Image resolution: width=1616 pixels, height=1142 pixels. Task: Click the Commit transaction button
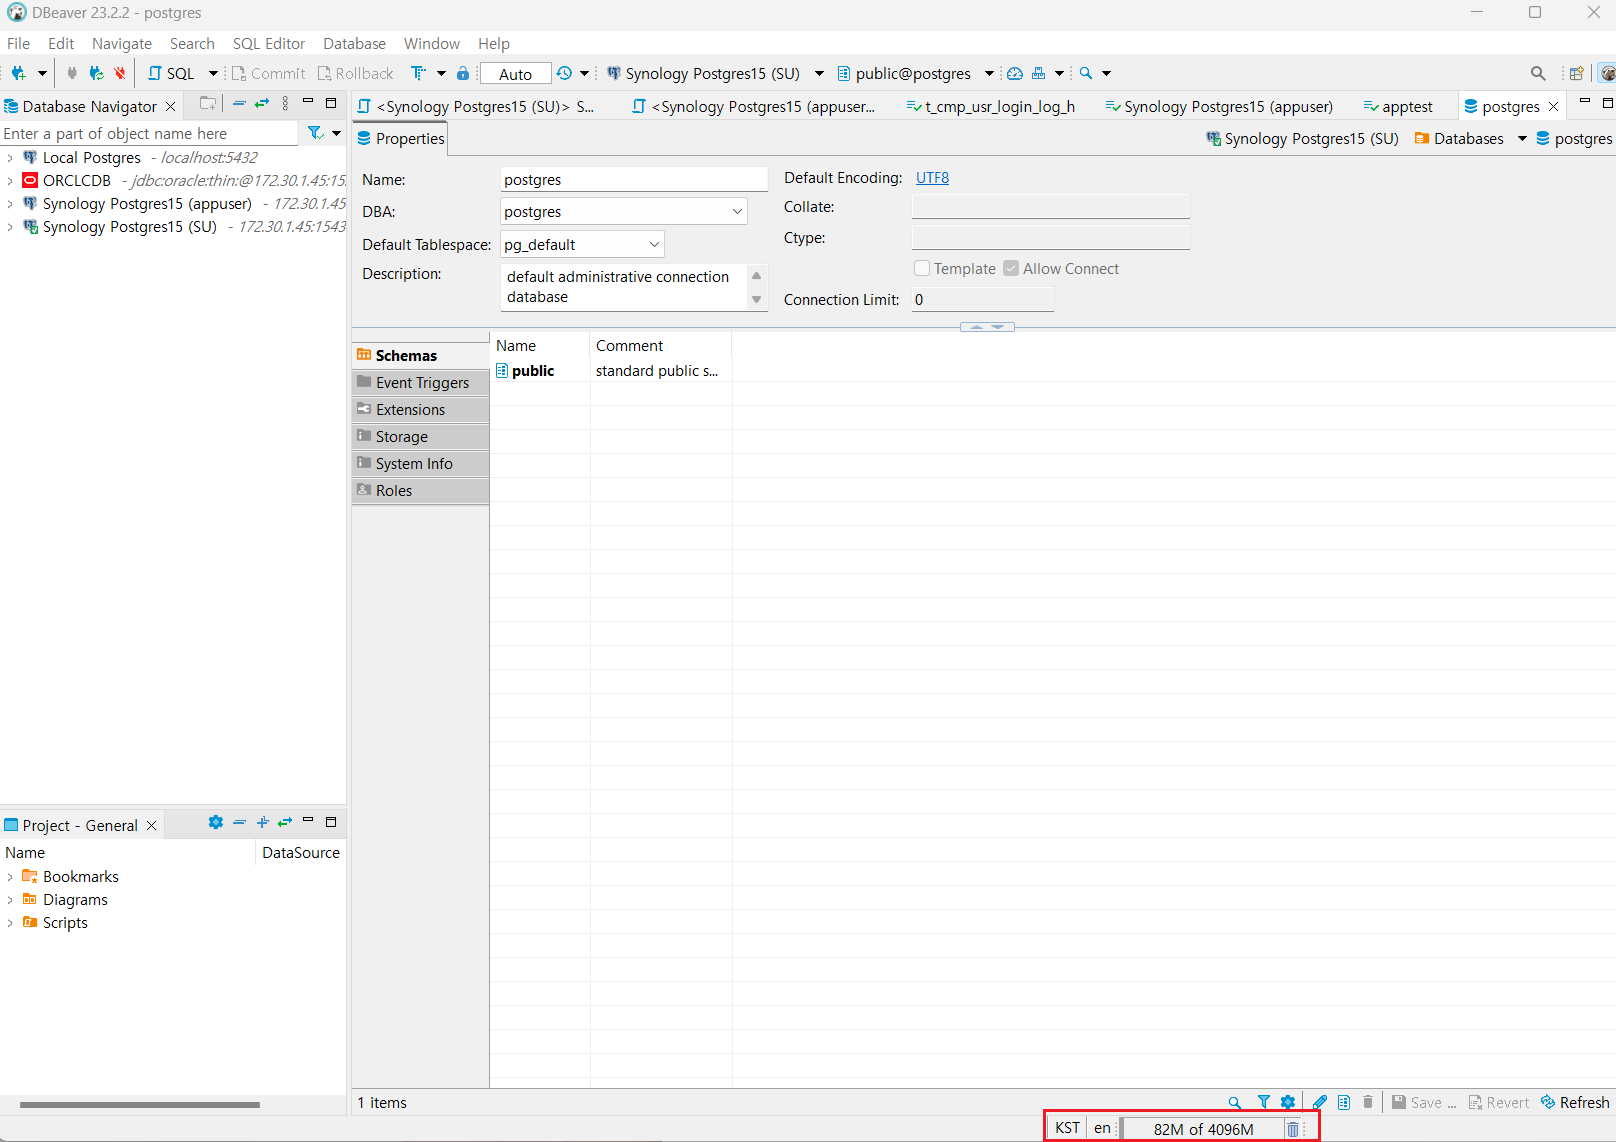point(268,73)
